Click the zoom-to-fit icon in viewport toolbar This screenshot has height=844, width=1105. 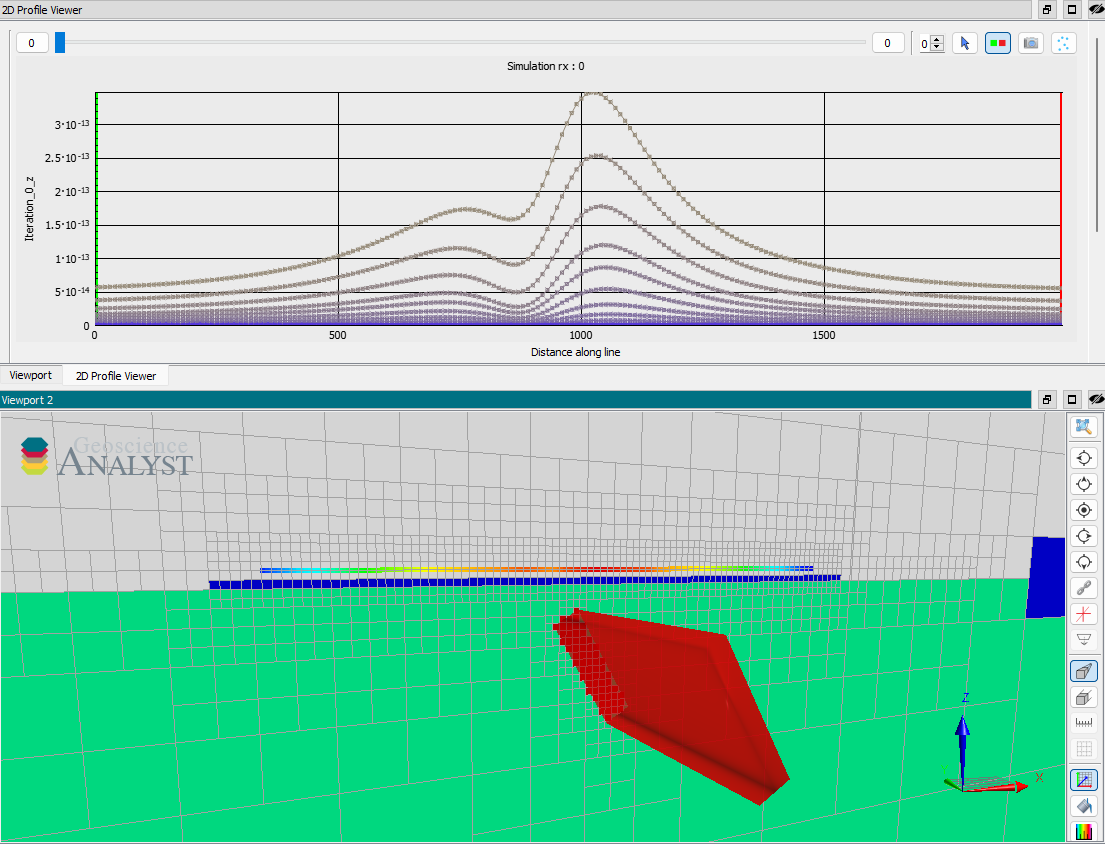click(1083, 428)
